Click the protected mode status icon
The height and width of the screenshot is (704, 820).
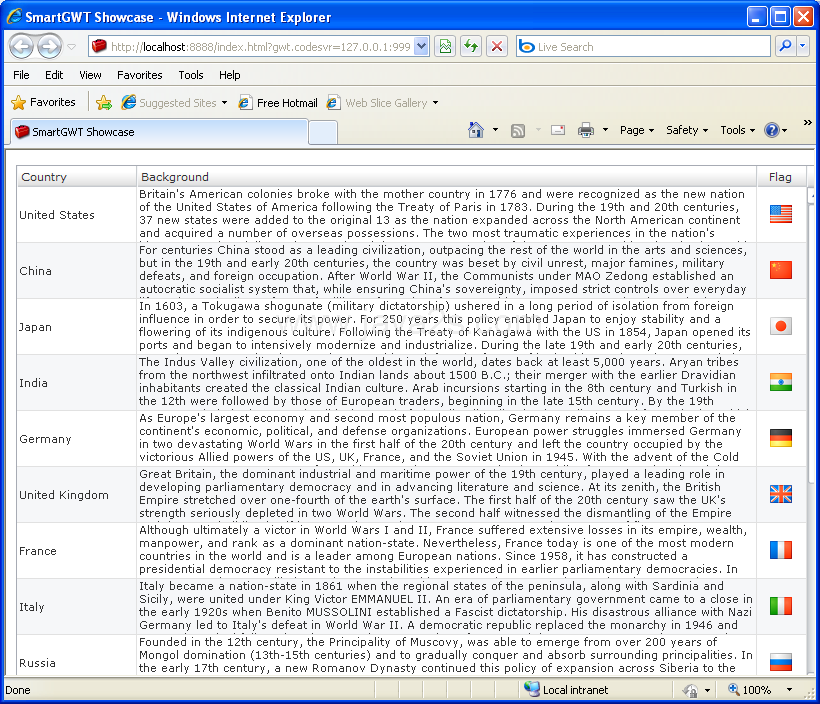click(690, 690)
